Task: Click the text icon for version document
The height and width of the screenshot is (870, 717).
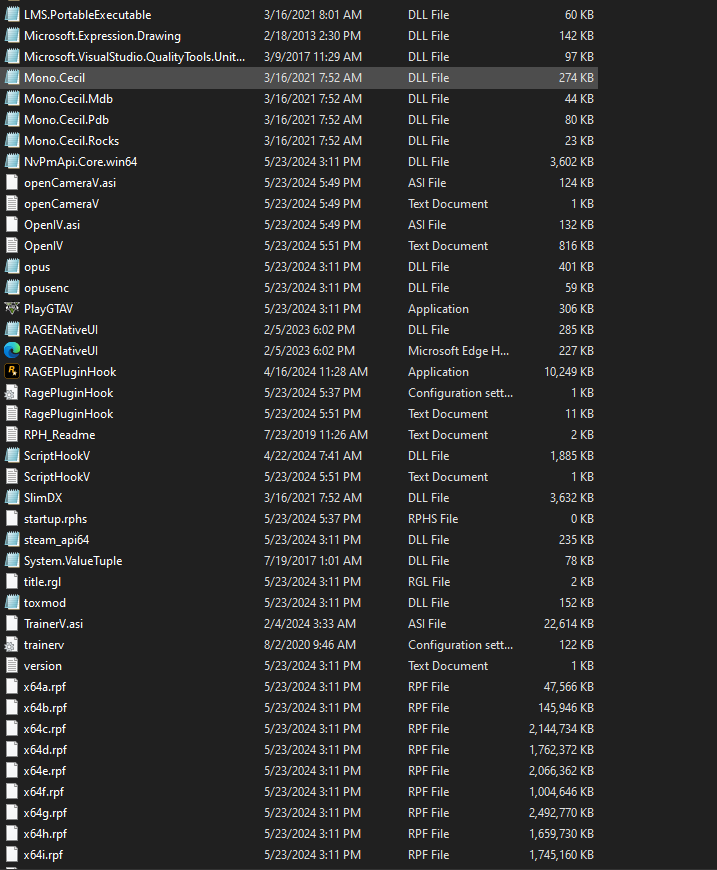Action: (12, 666)
